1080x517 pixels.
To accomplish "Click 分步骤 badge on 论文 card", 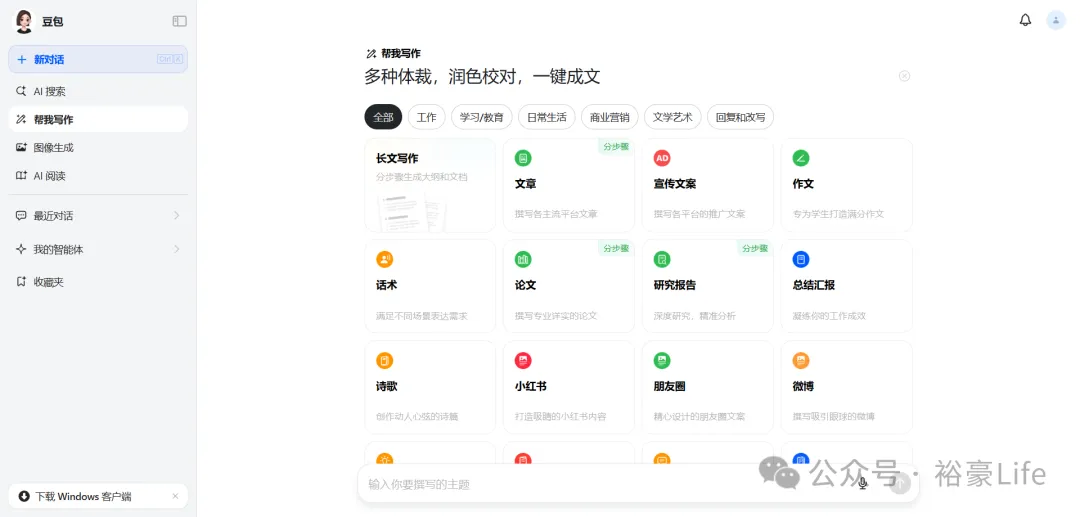I will pyautogui.click(x=616, y=248).
